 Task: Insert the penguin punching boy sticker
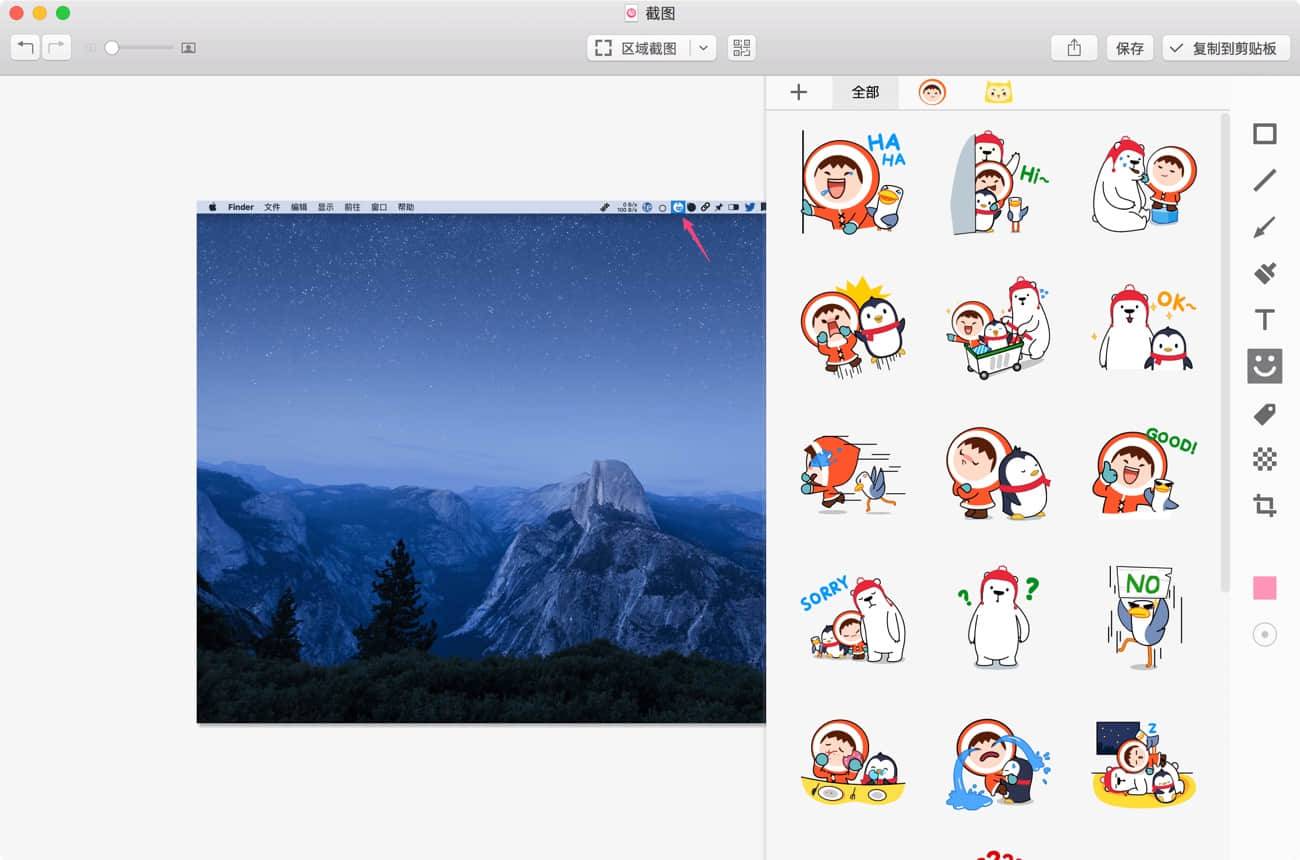pyautogui.click(x=853, y=325)
